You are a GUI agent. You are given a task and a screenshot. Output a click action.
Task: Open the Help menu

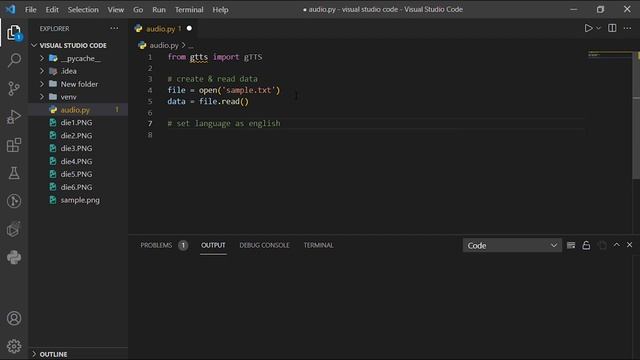[220, 9]
